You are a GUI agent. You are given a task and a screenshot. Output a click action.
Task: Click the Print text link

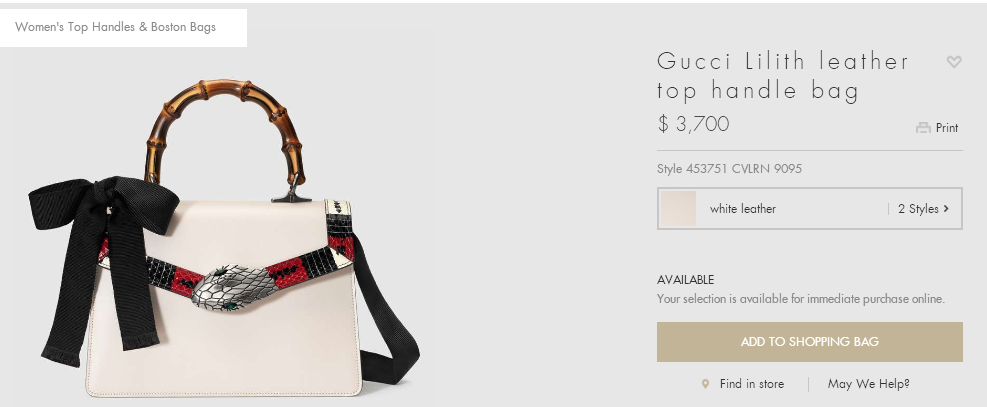947,128
